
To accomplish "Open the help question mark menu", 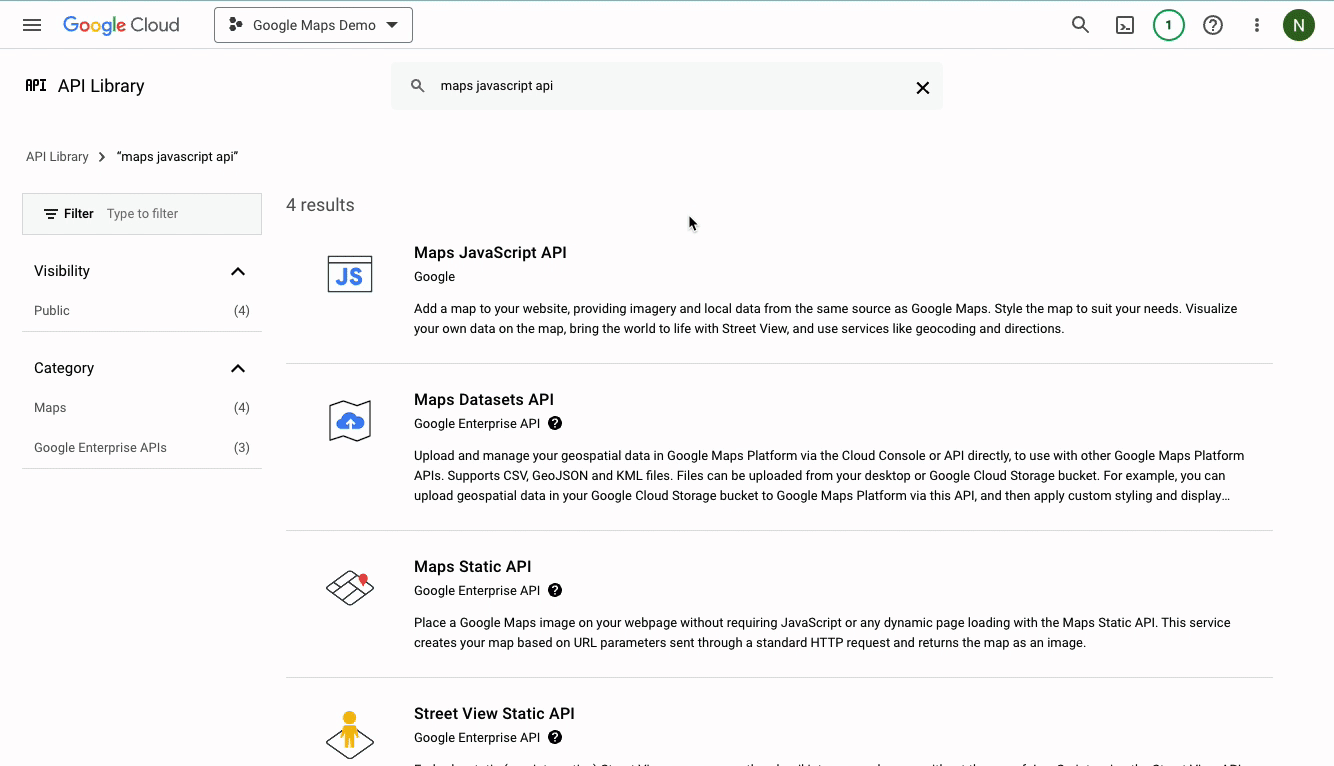I will 1213,25.
